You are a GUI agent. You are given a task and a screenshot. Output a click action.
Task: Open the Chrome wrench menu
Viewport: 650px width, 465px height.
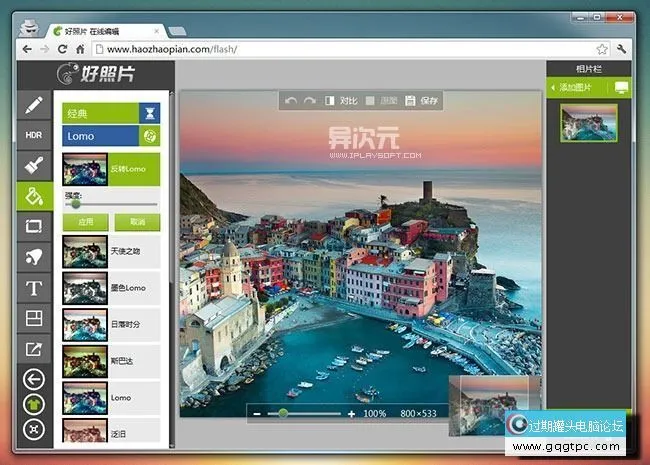tap(621, 49)
